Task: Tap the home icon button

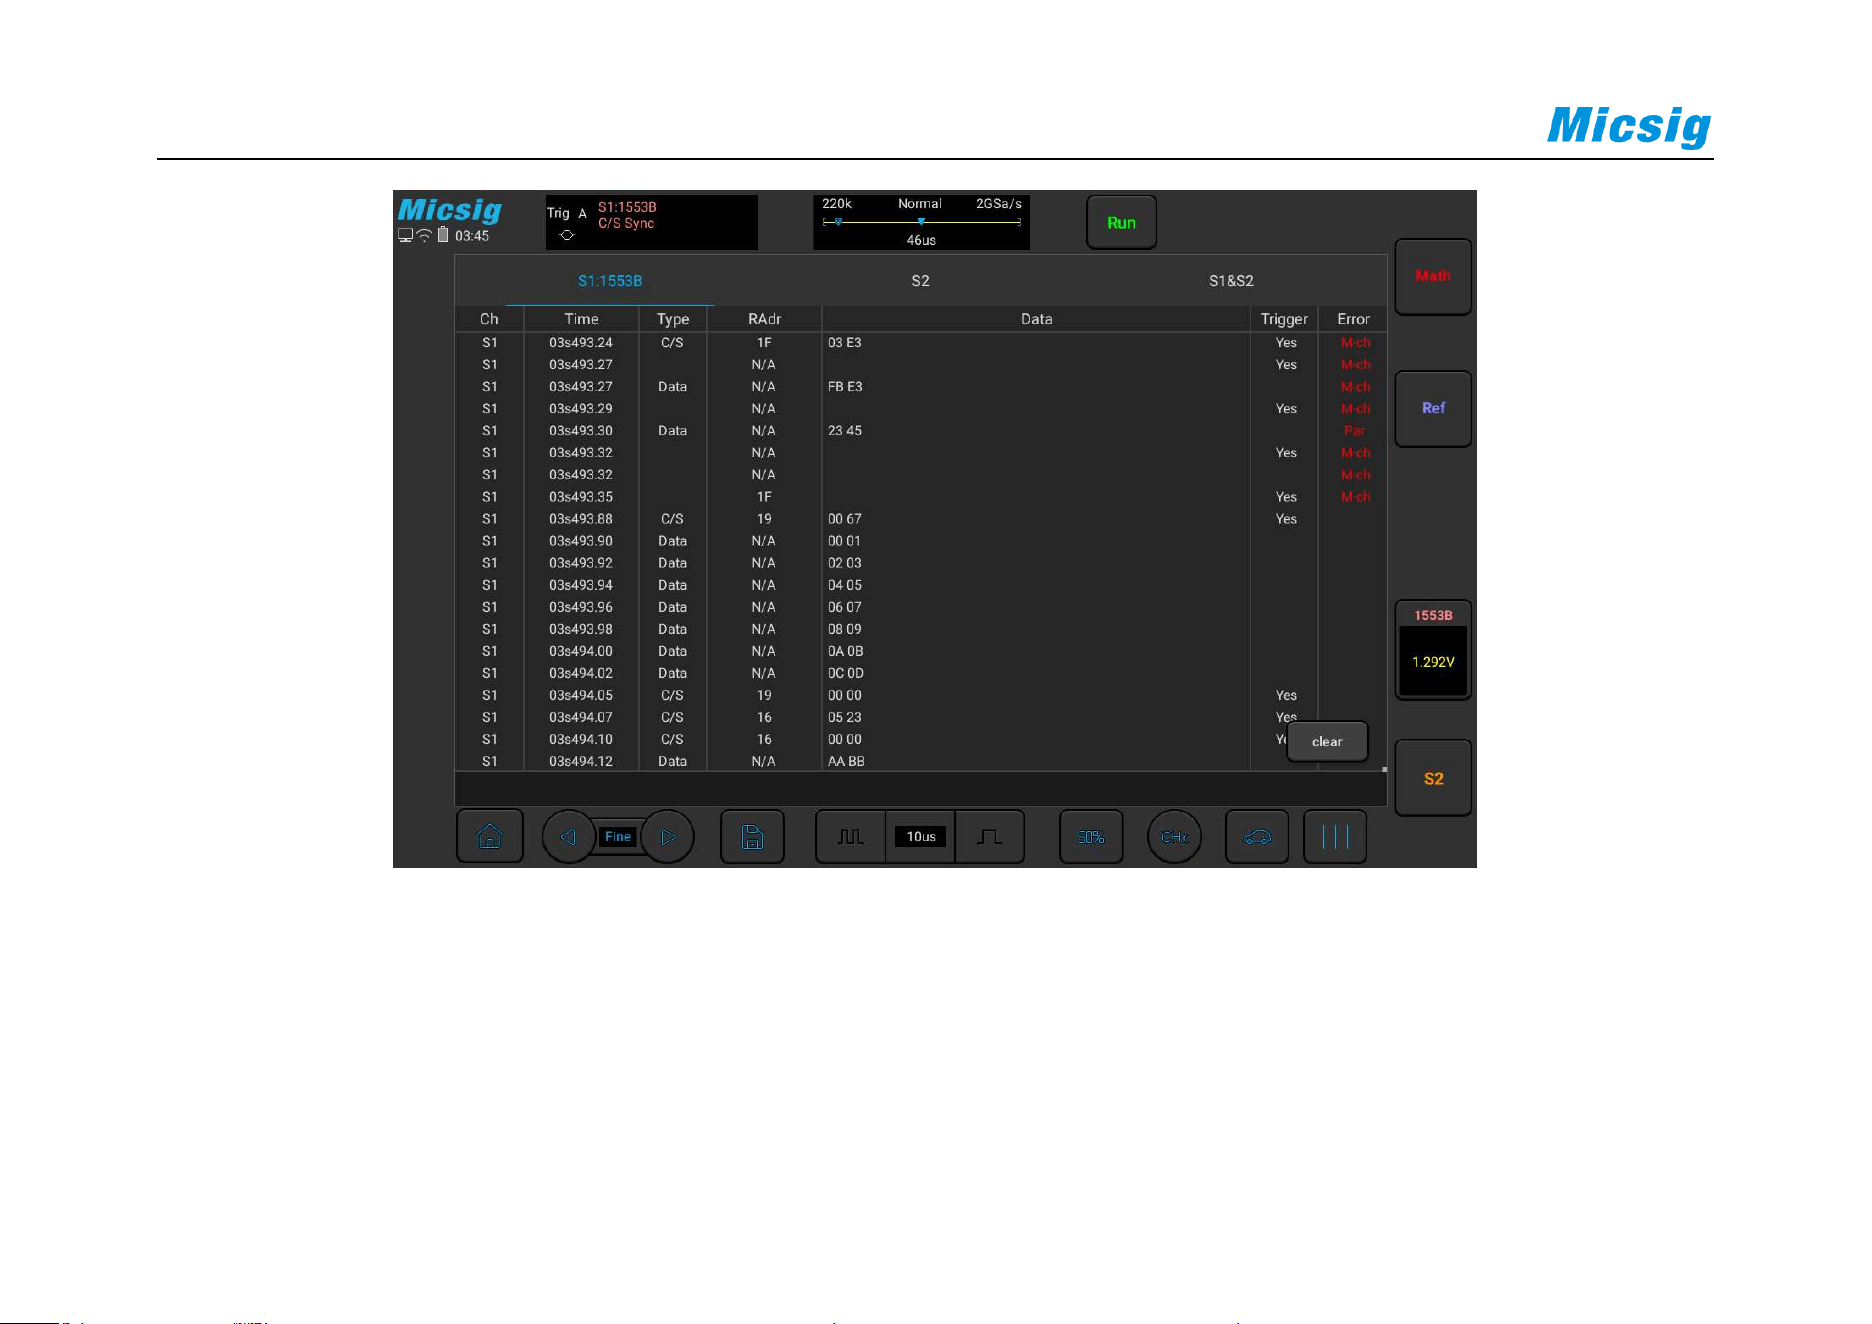Action: pos(490,836)
